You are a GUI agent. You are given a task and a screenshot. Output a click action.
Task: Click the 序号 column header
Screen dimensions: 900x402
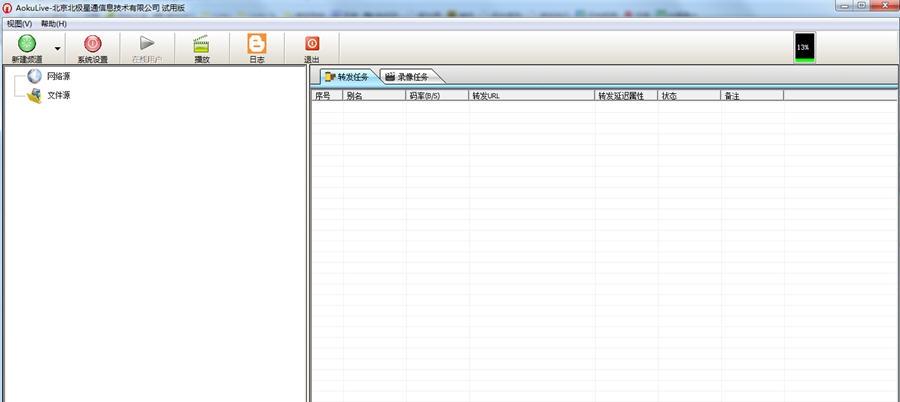tap(327, 96)
